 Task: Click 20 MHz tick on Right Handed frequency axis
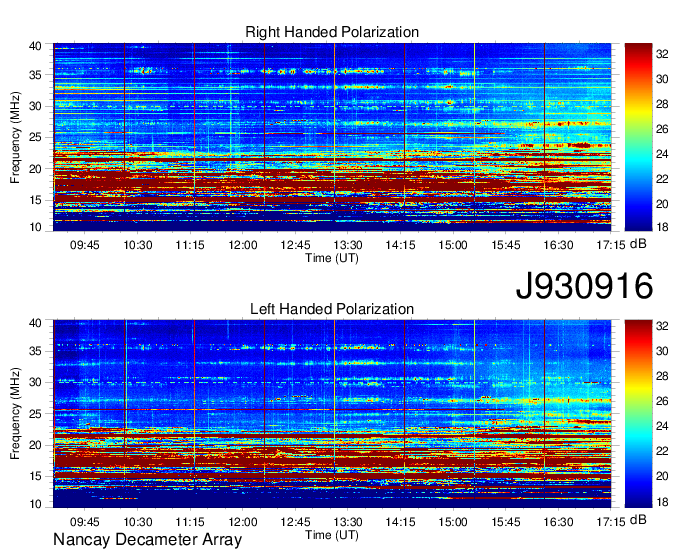coord(35,169)
